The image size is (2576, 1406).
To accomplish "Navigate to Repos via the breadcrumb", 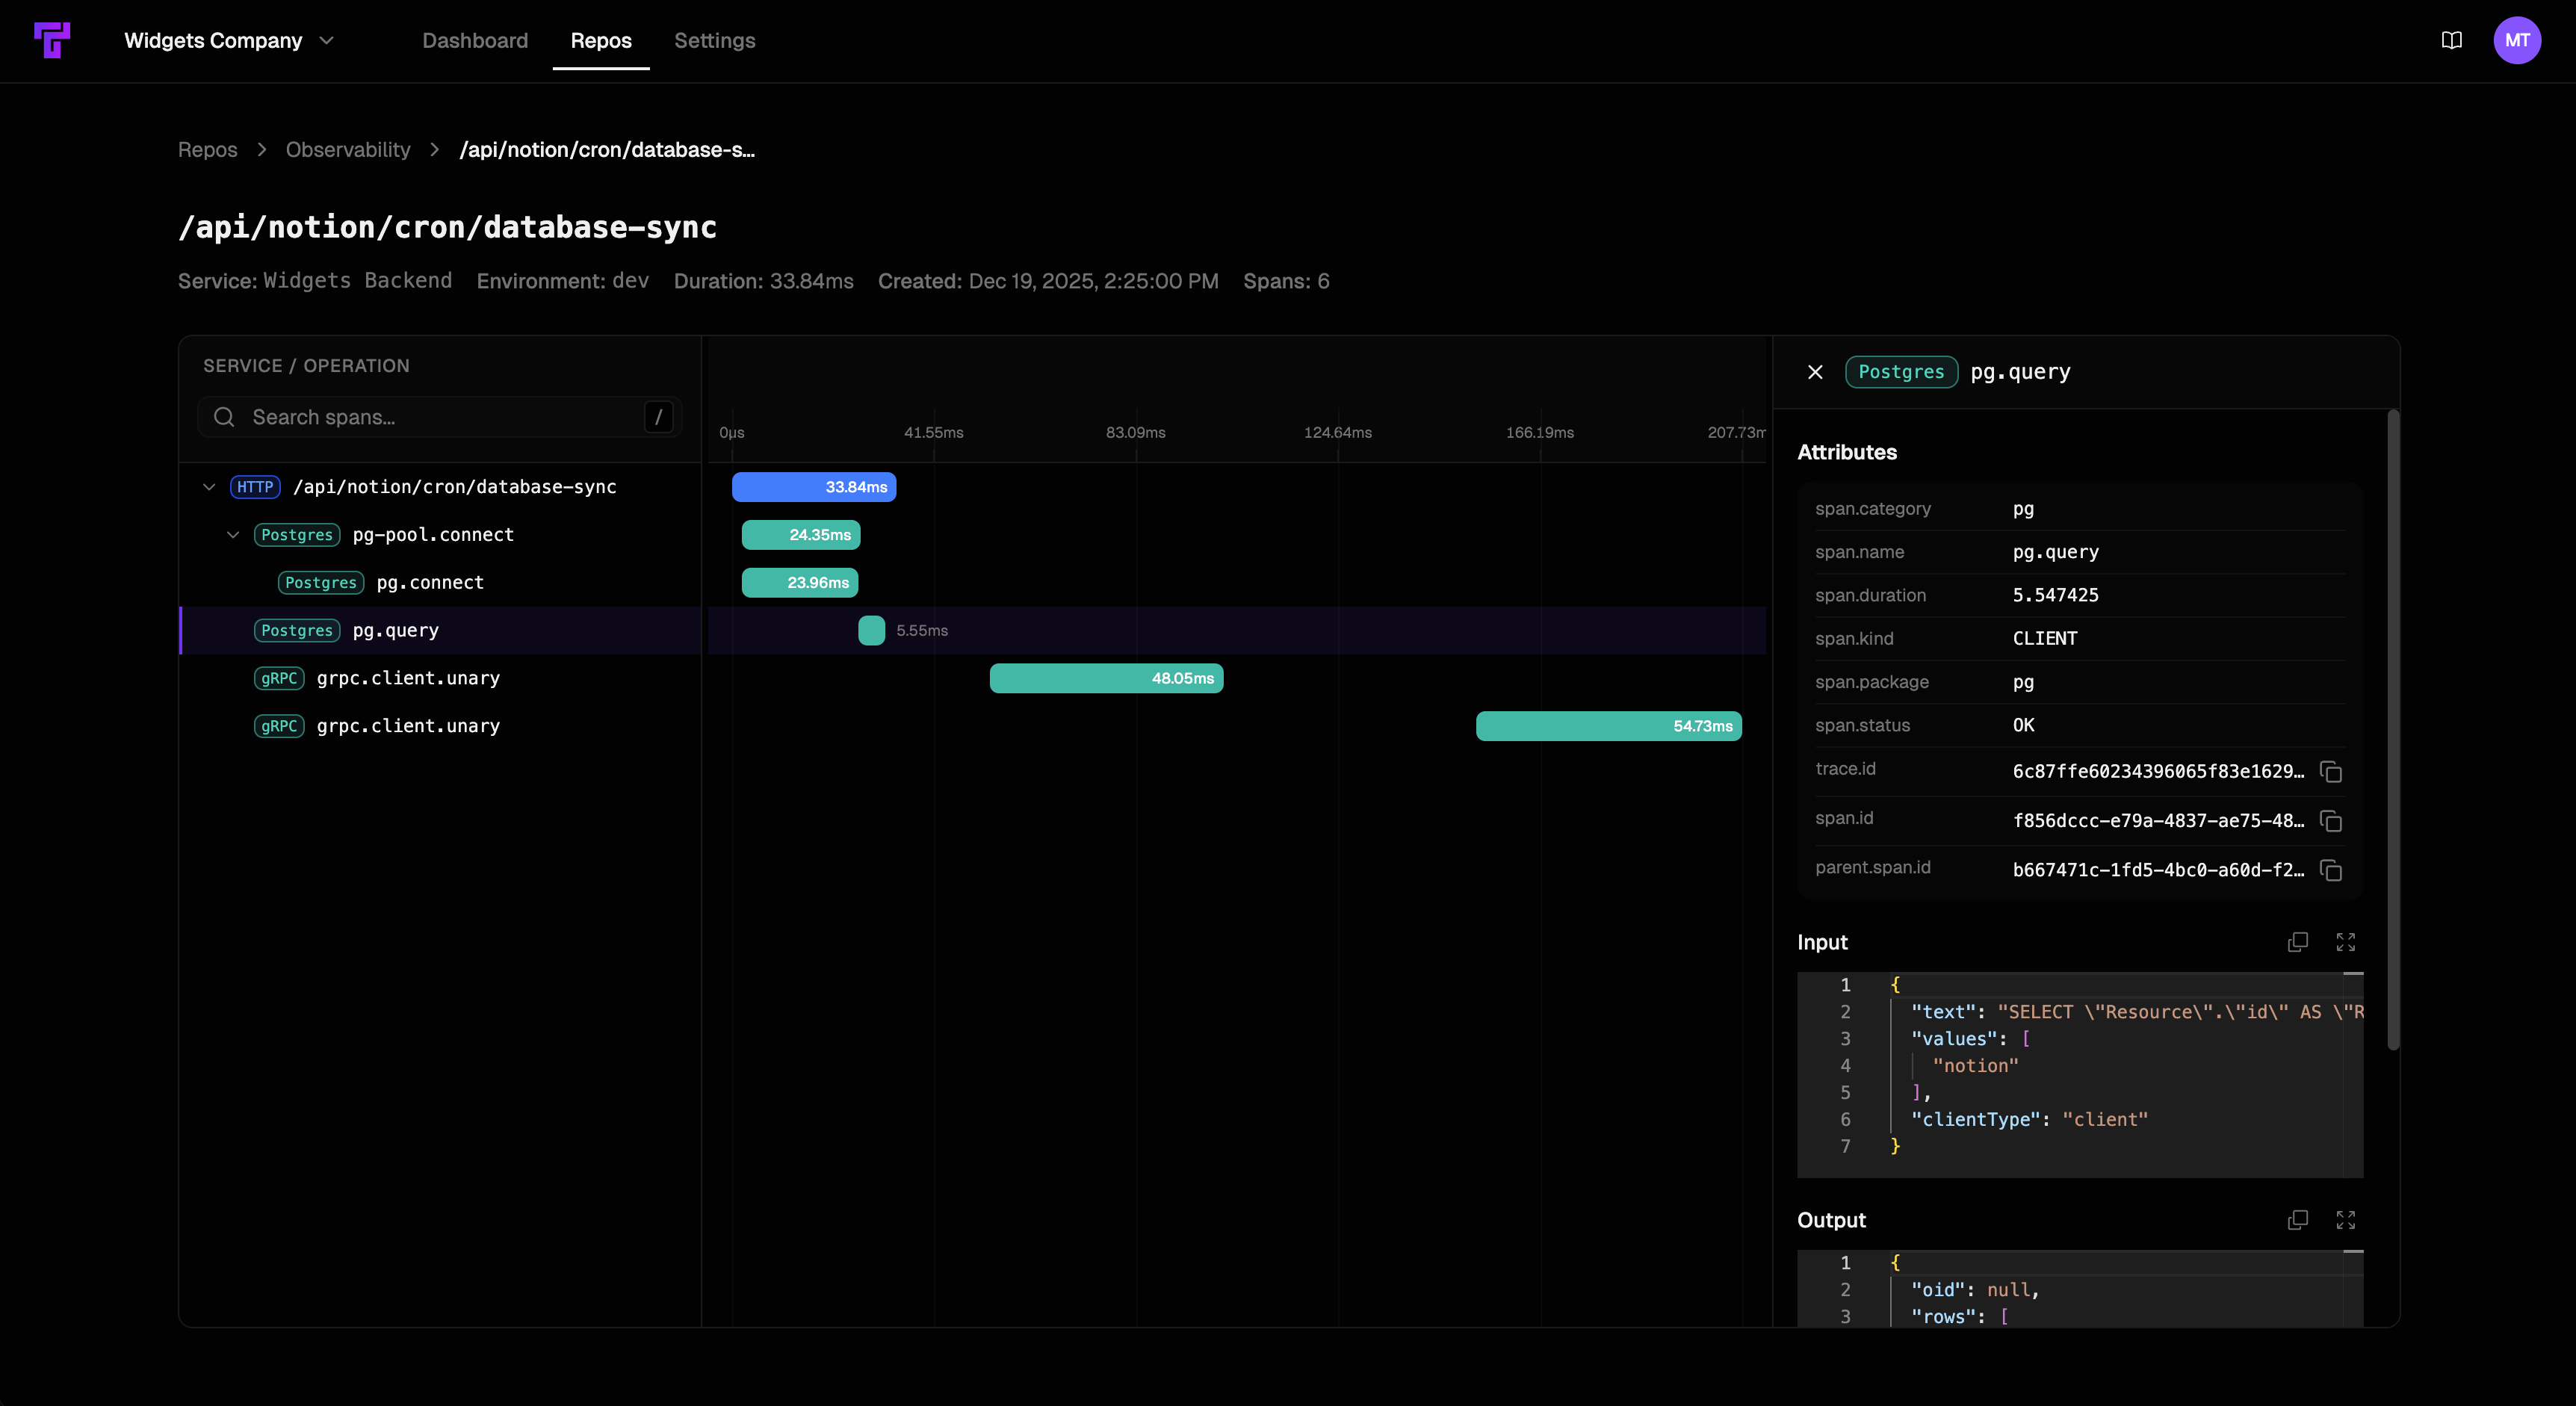I will (x=207, y=149).
